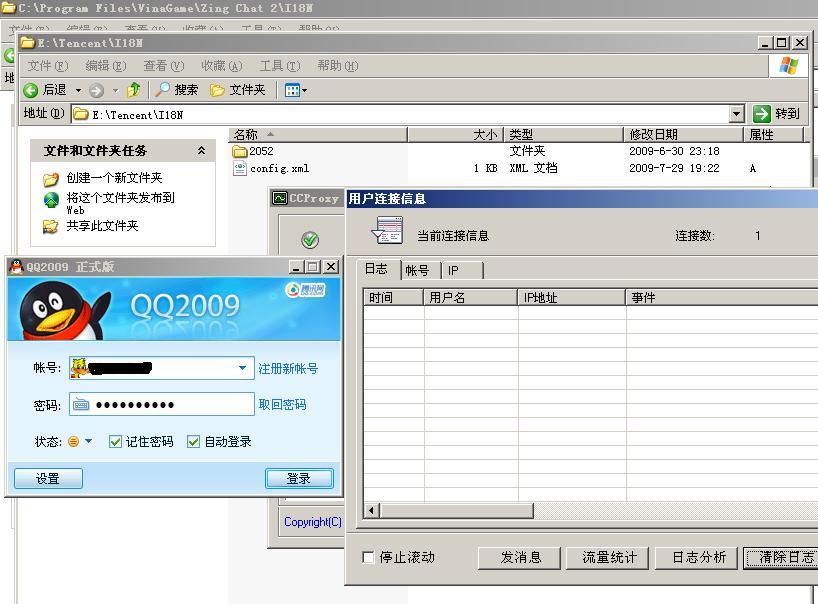This screenshot has width=818, height=604.
Task: Click the folder icon in the address bar
Action: (80, 114)
